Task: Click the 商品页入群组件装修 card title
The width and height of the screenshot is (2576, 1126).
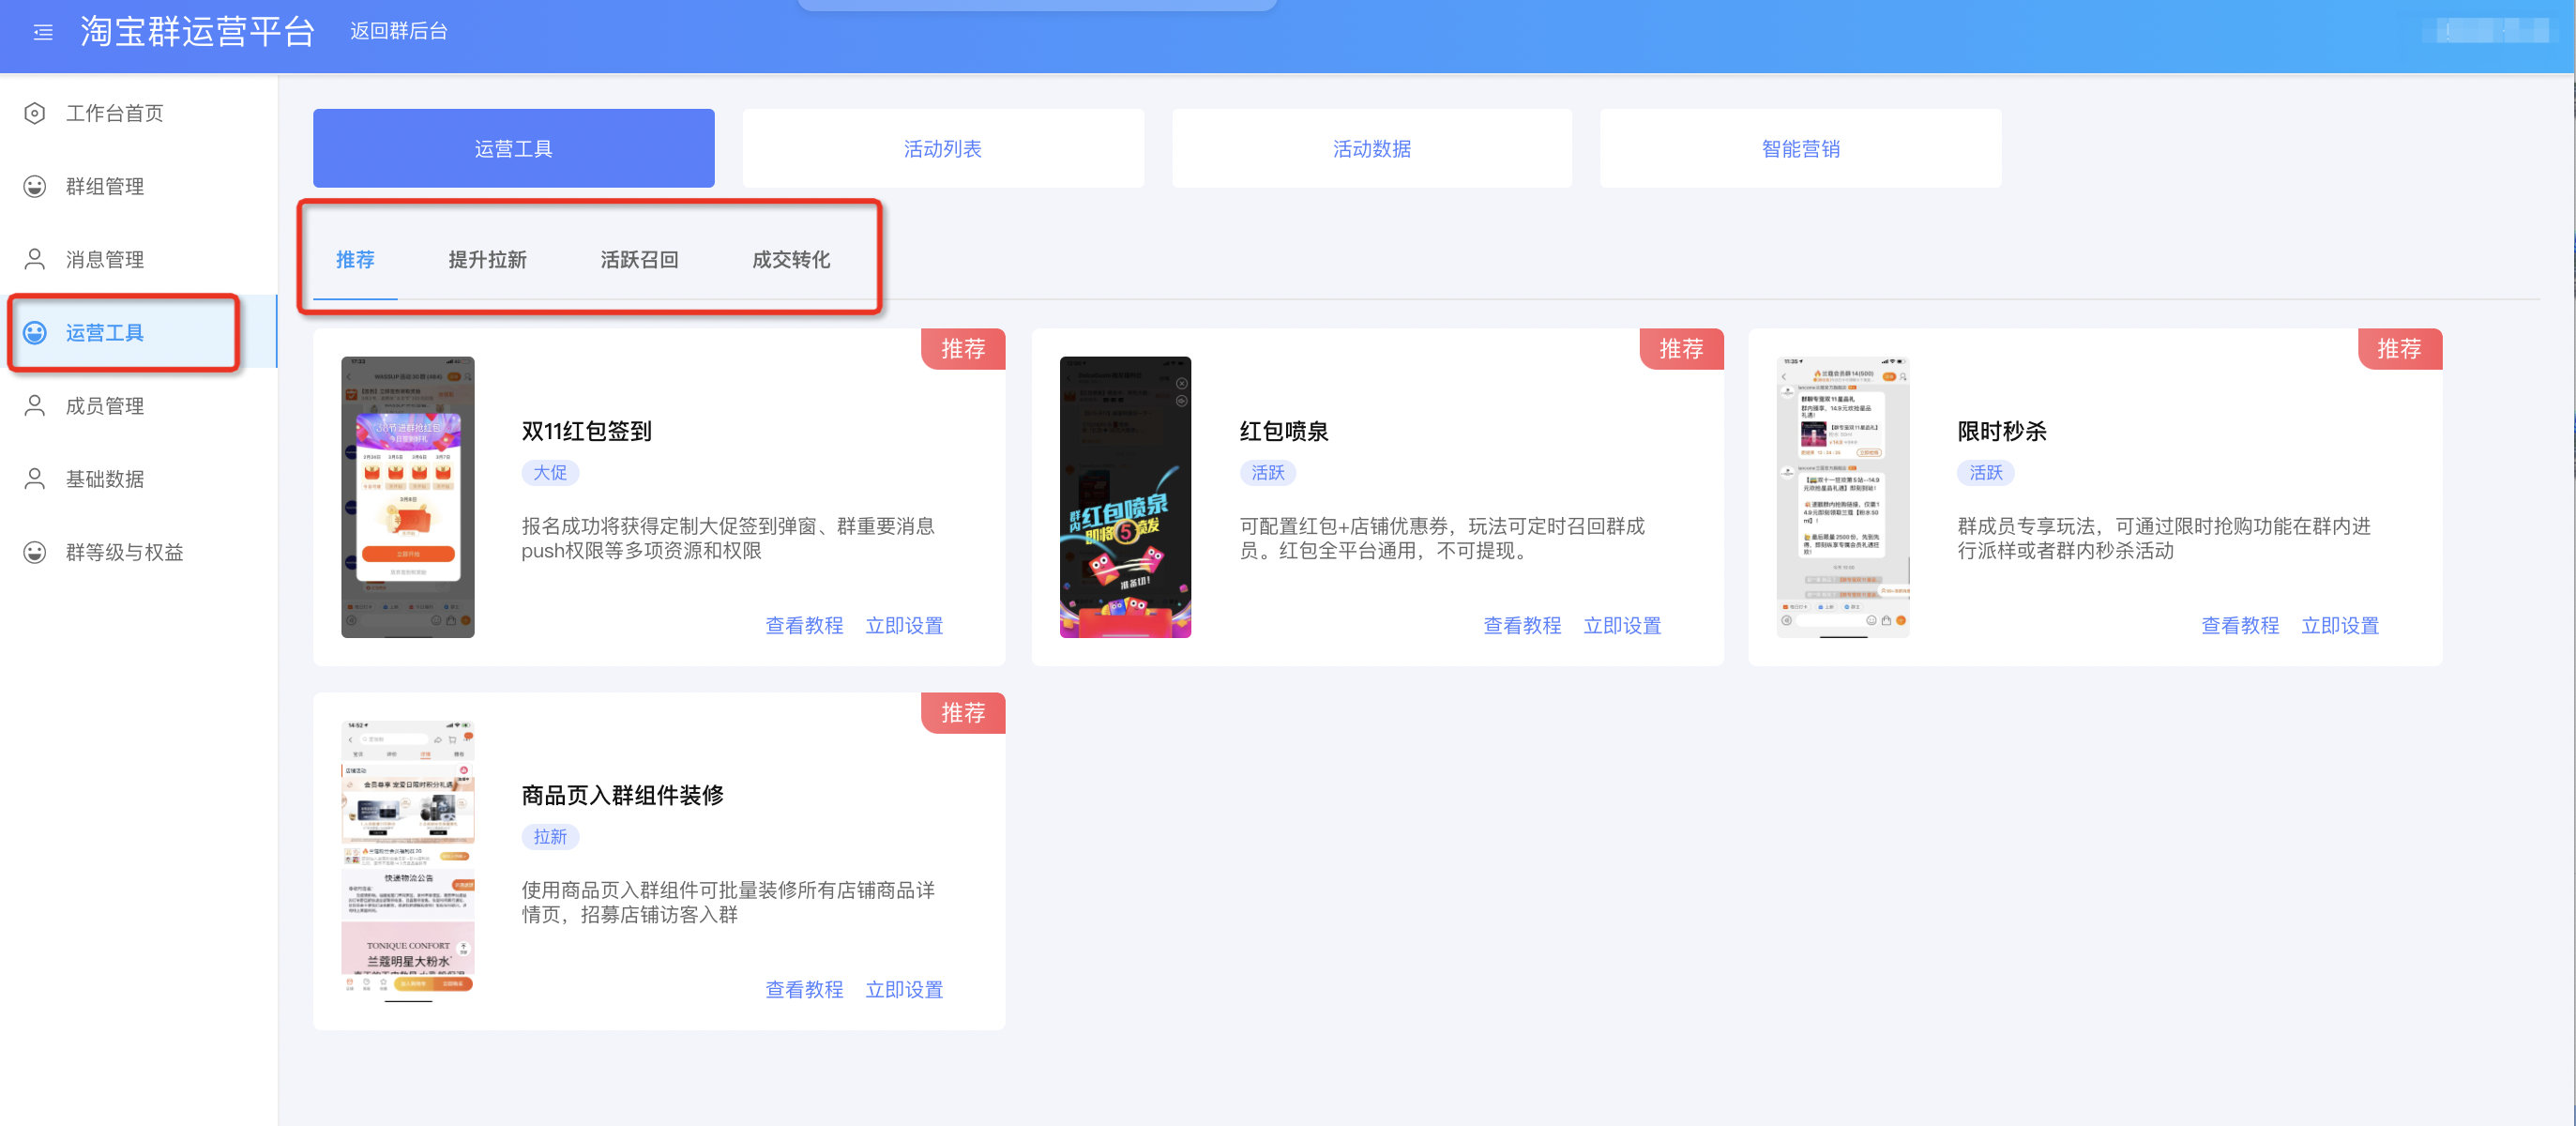Action: tap(622, 795)
